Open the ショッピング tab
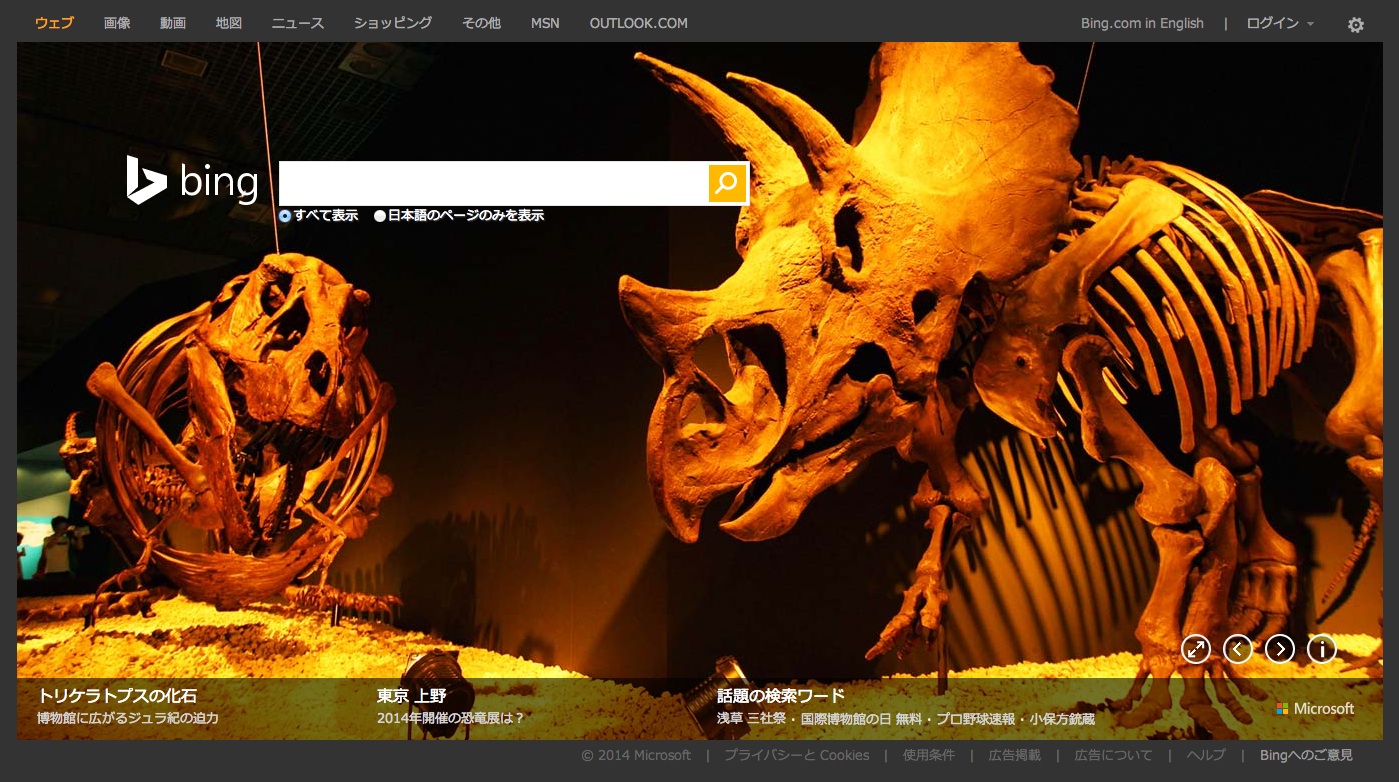1399x782 pixels. click(x=393, y=23)
